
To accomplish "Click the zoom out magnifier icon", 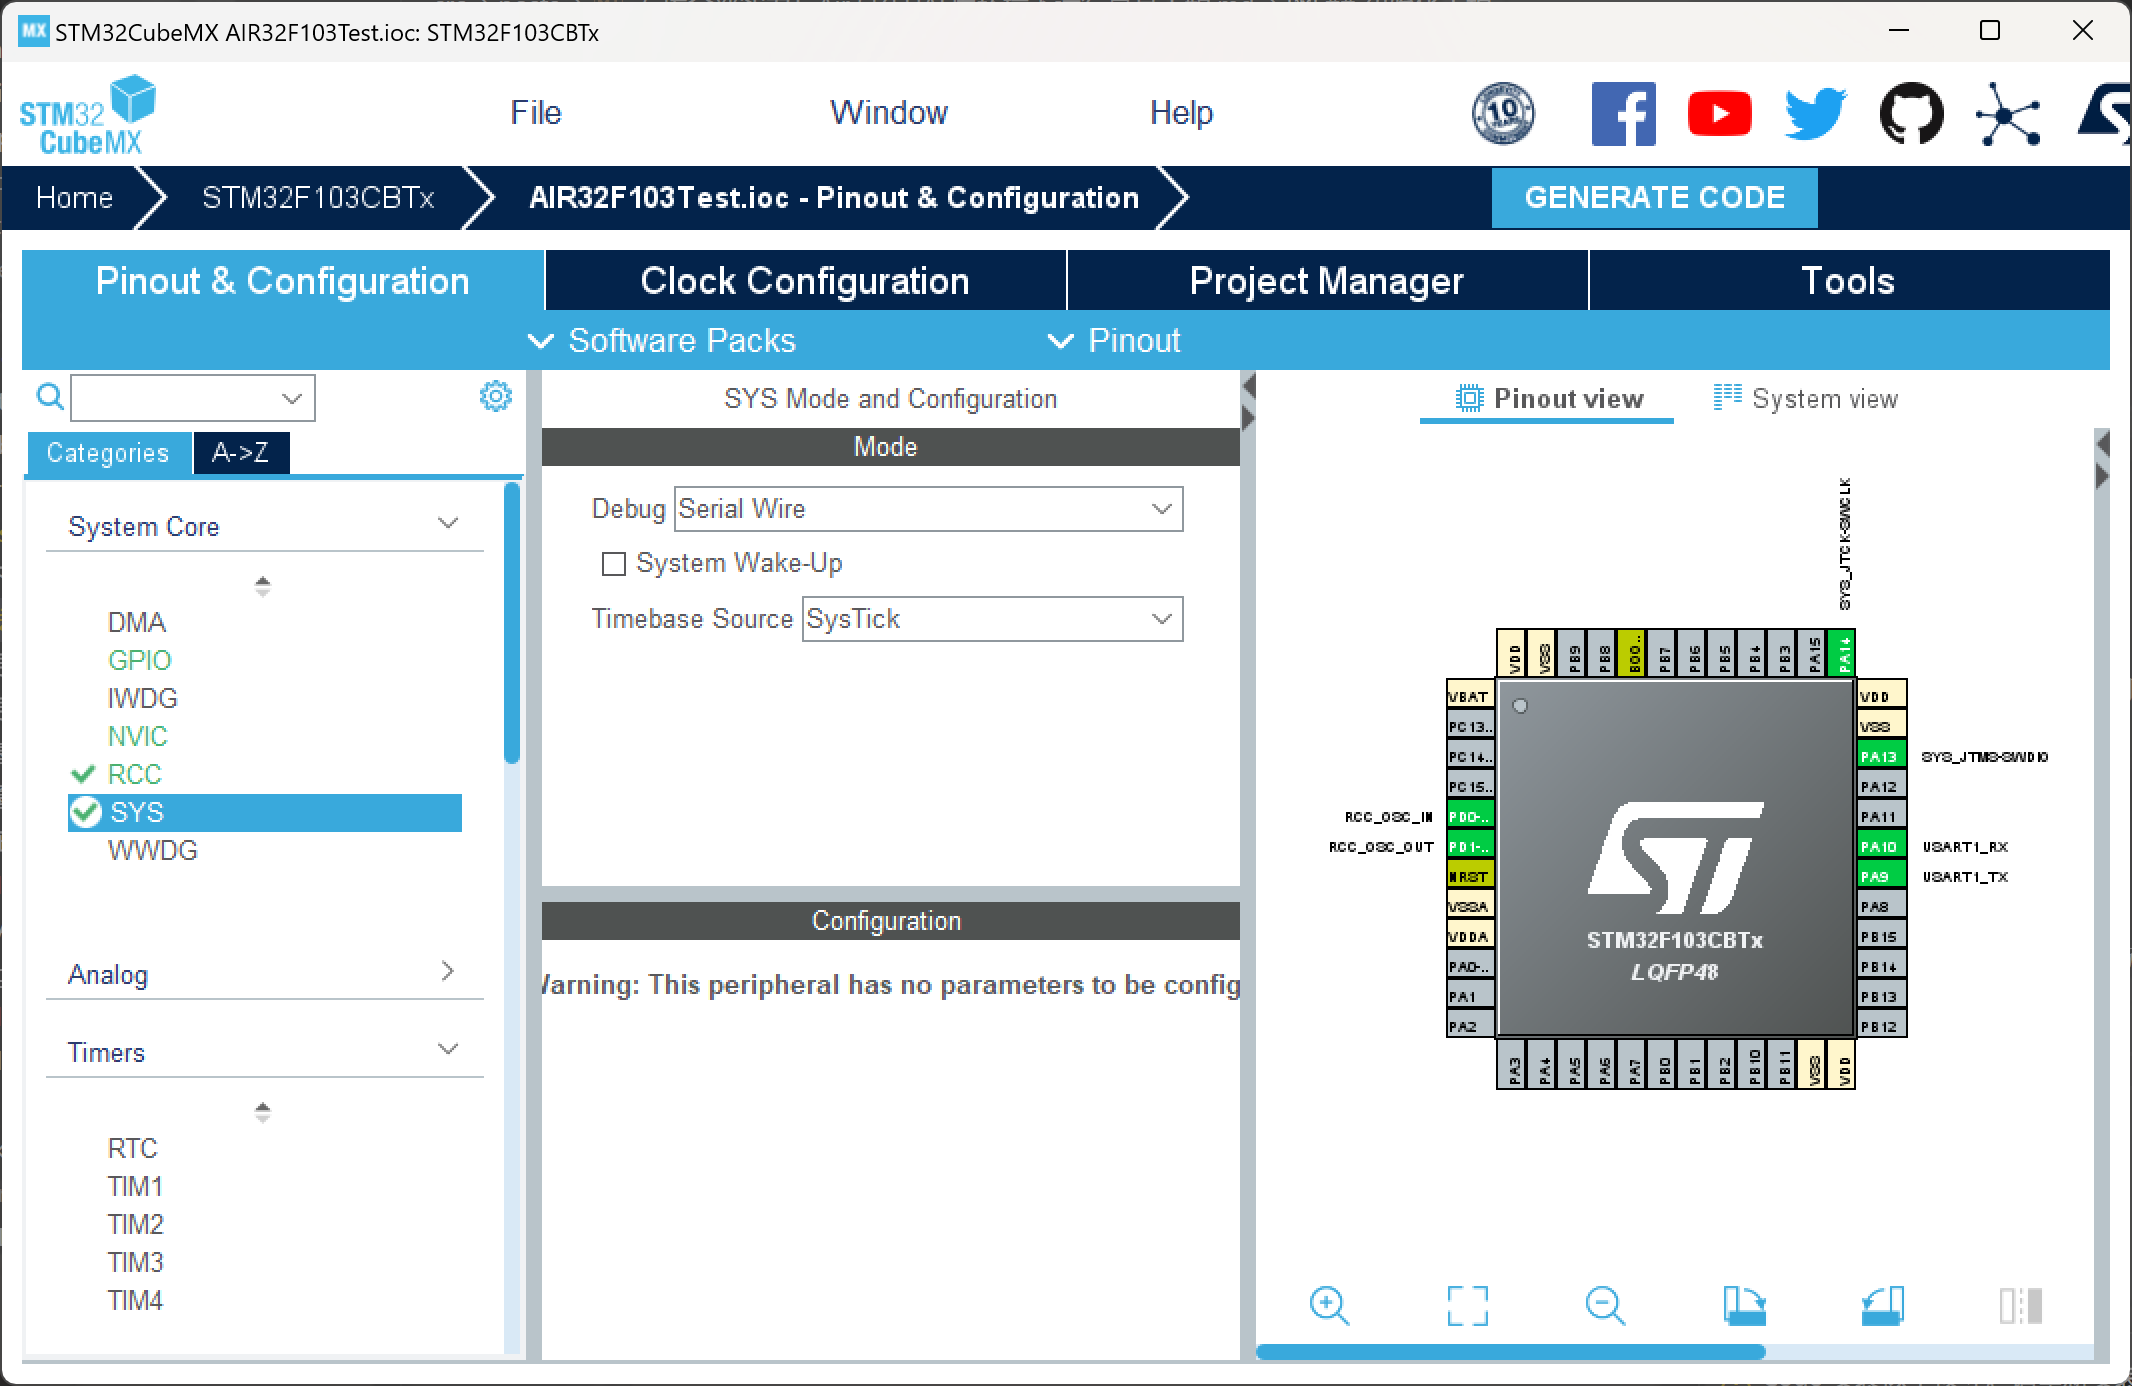I will [x=1605, y=1306].
